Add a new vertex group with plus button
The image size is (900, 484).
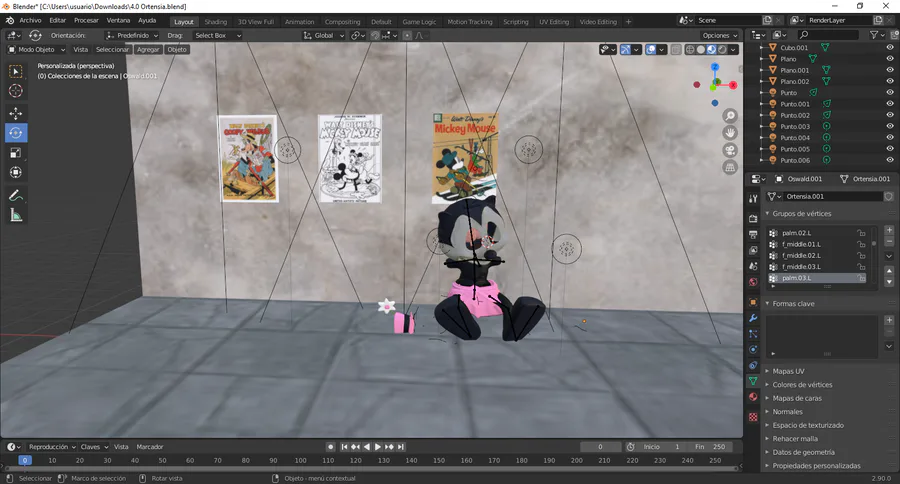pos(889,230)
